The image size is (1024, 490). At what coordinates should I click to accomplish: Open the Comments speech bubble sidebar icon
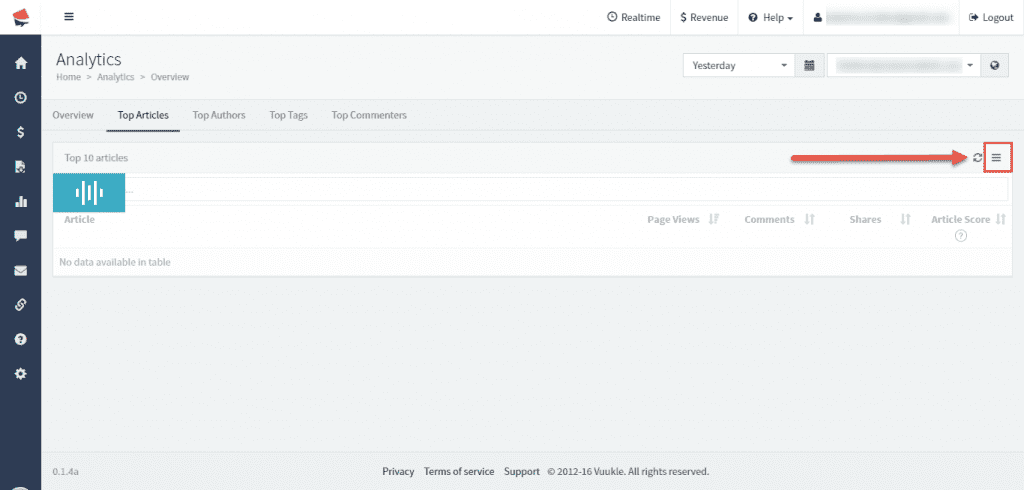pos(20,236)
